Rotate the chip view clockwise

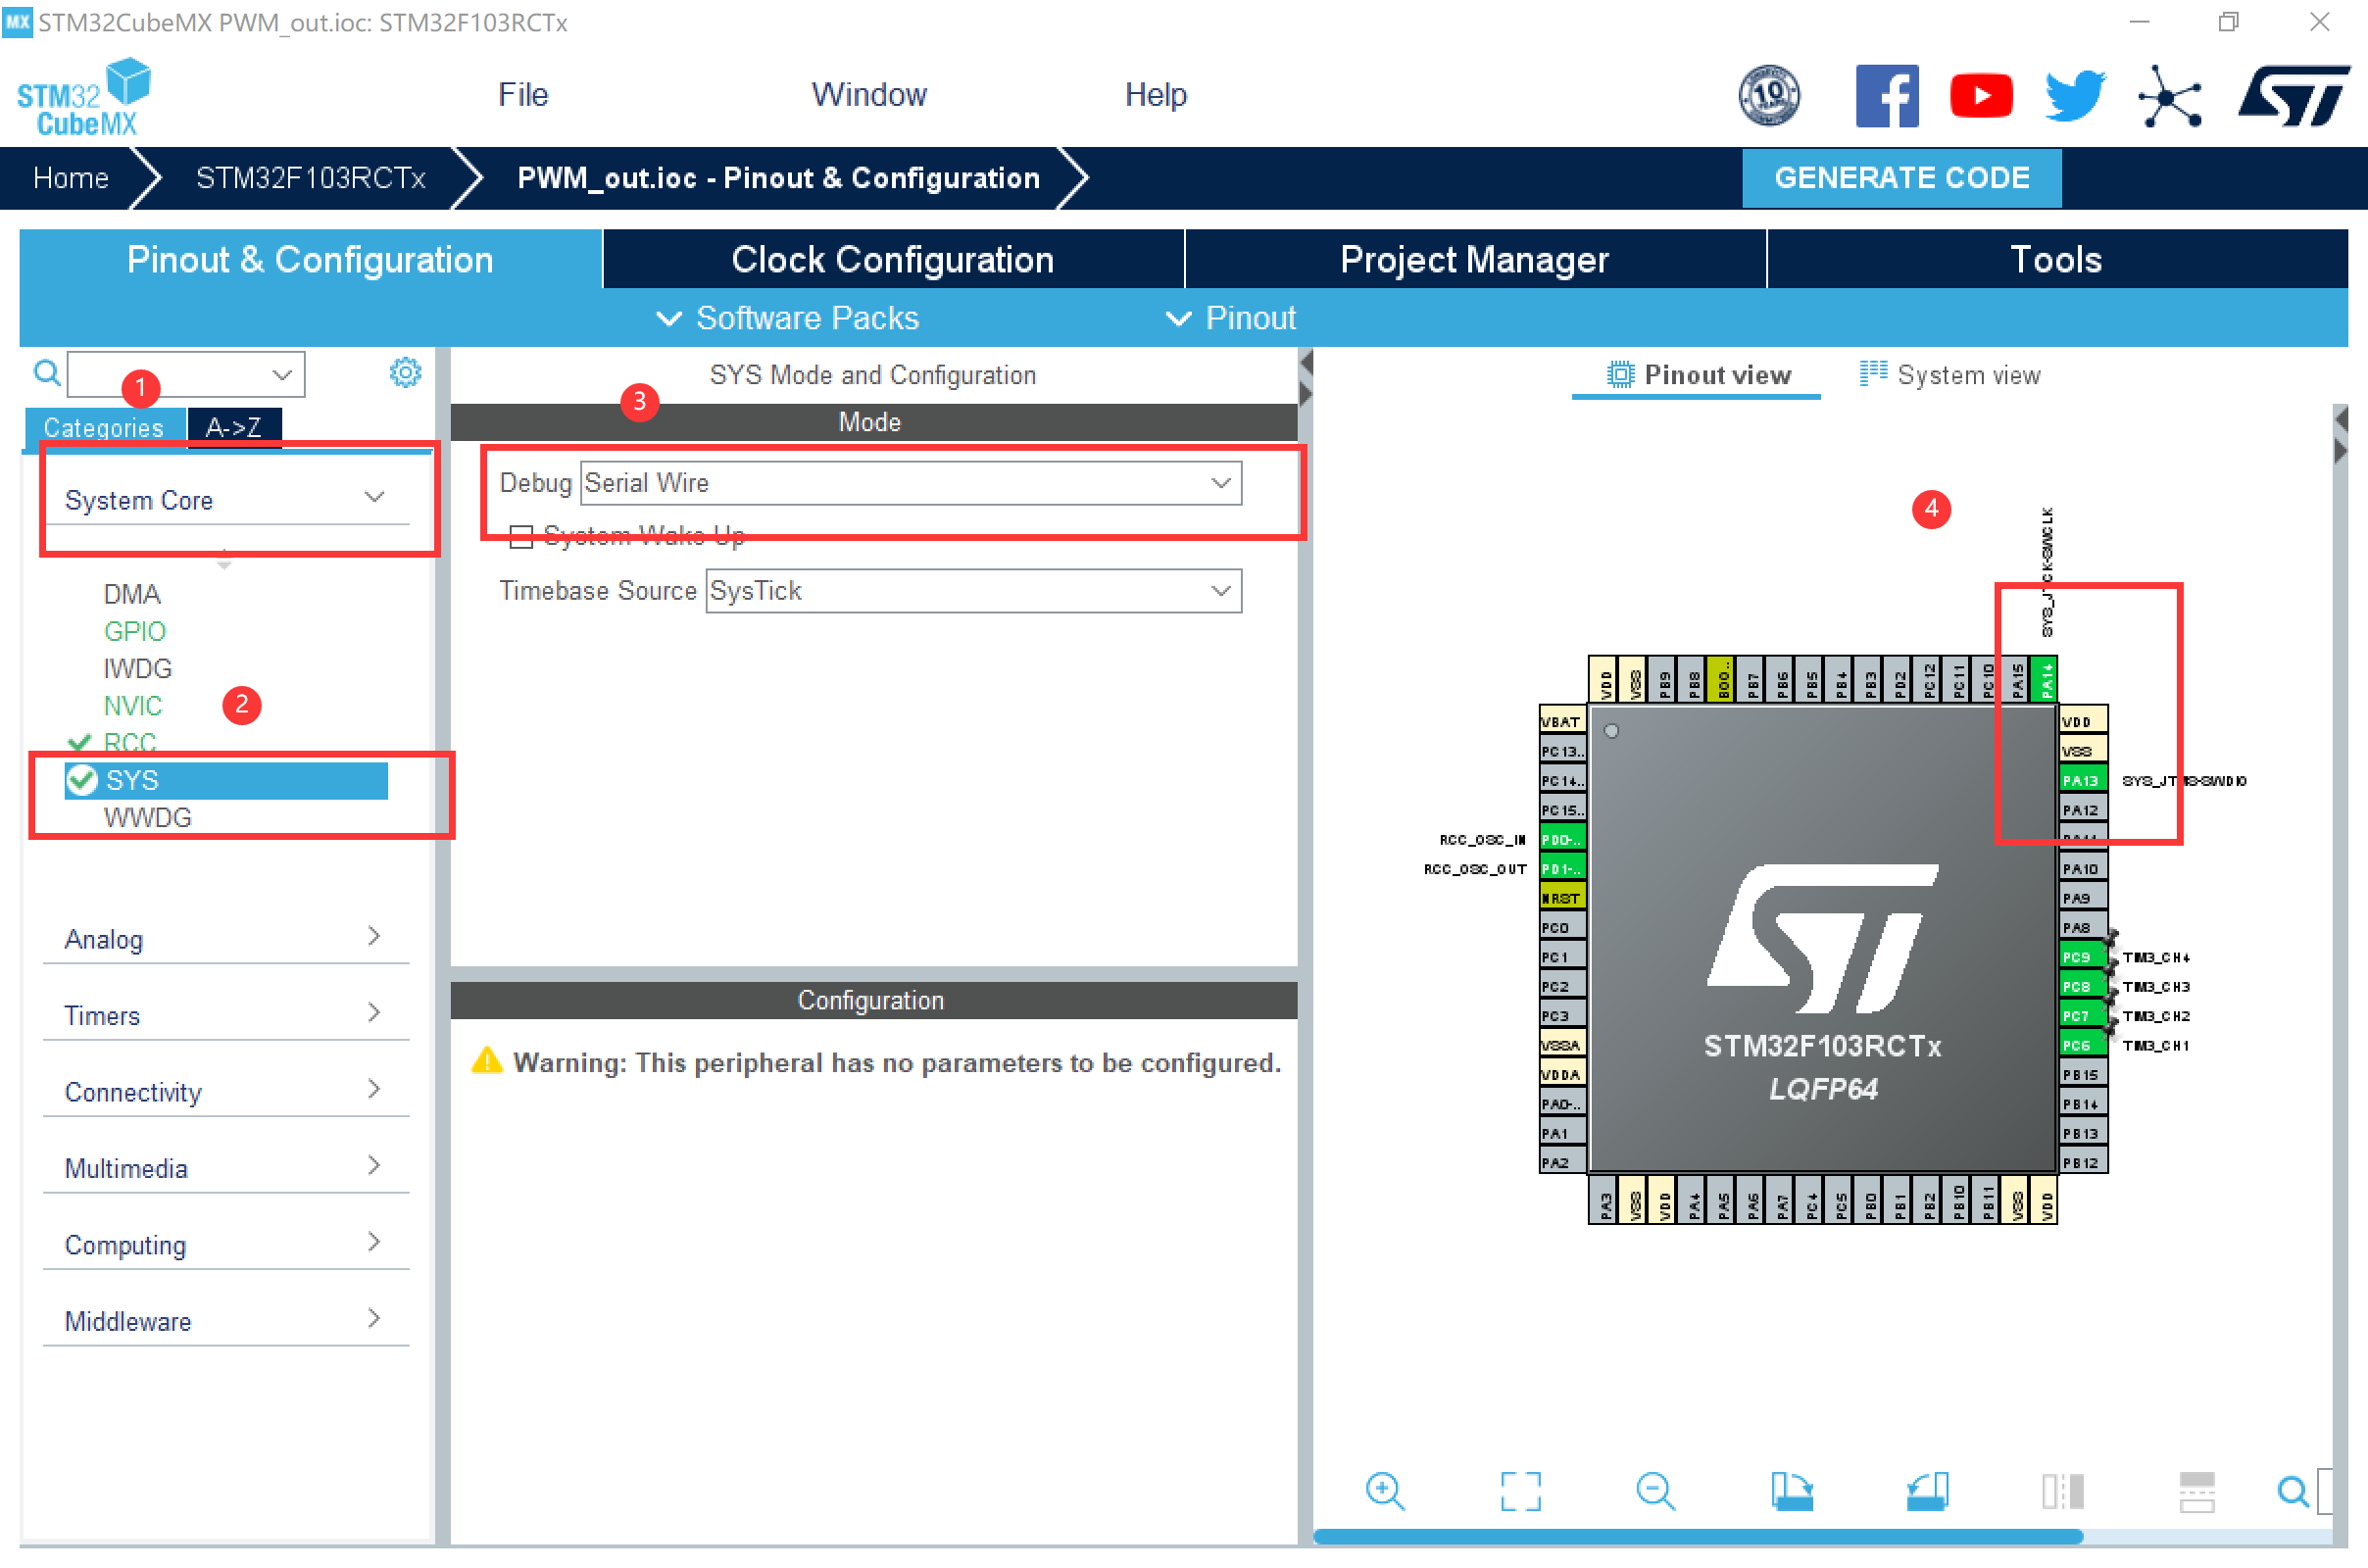pyautogui.click(x=1791, y=1491)
